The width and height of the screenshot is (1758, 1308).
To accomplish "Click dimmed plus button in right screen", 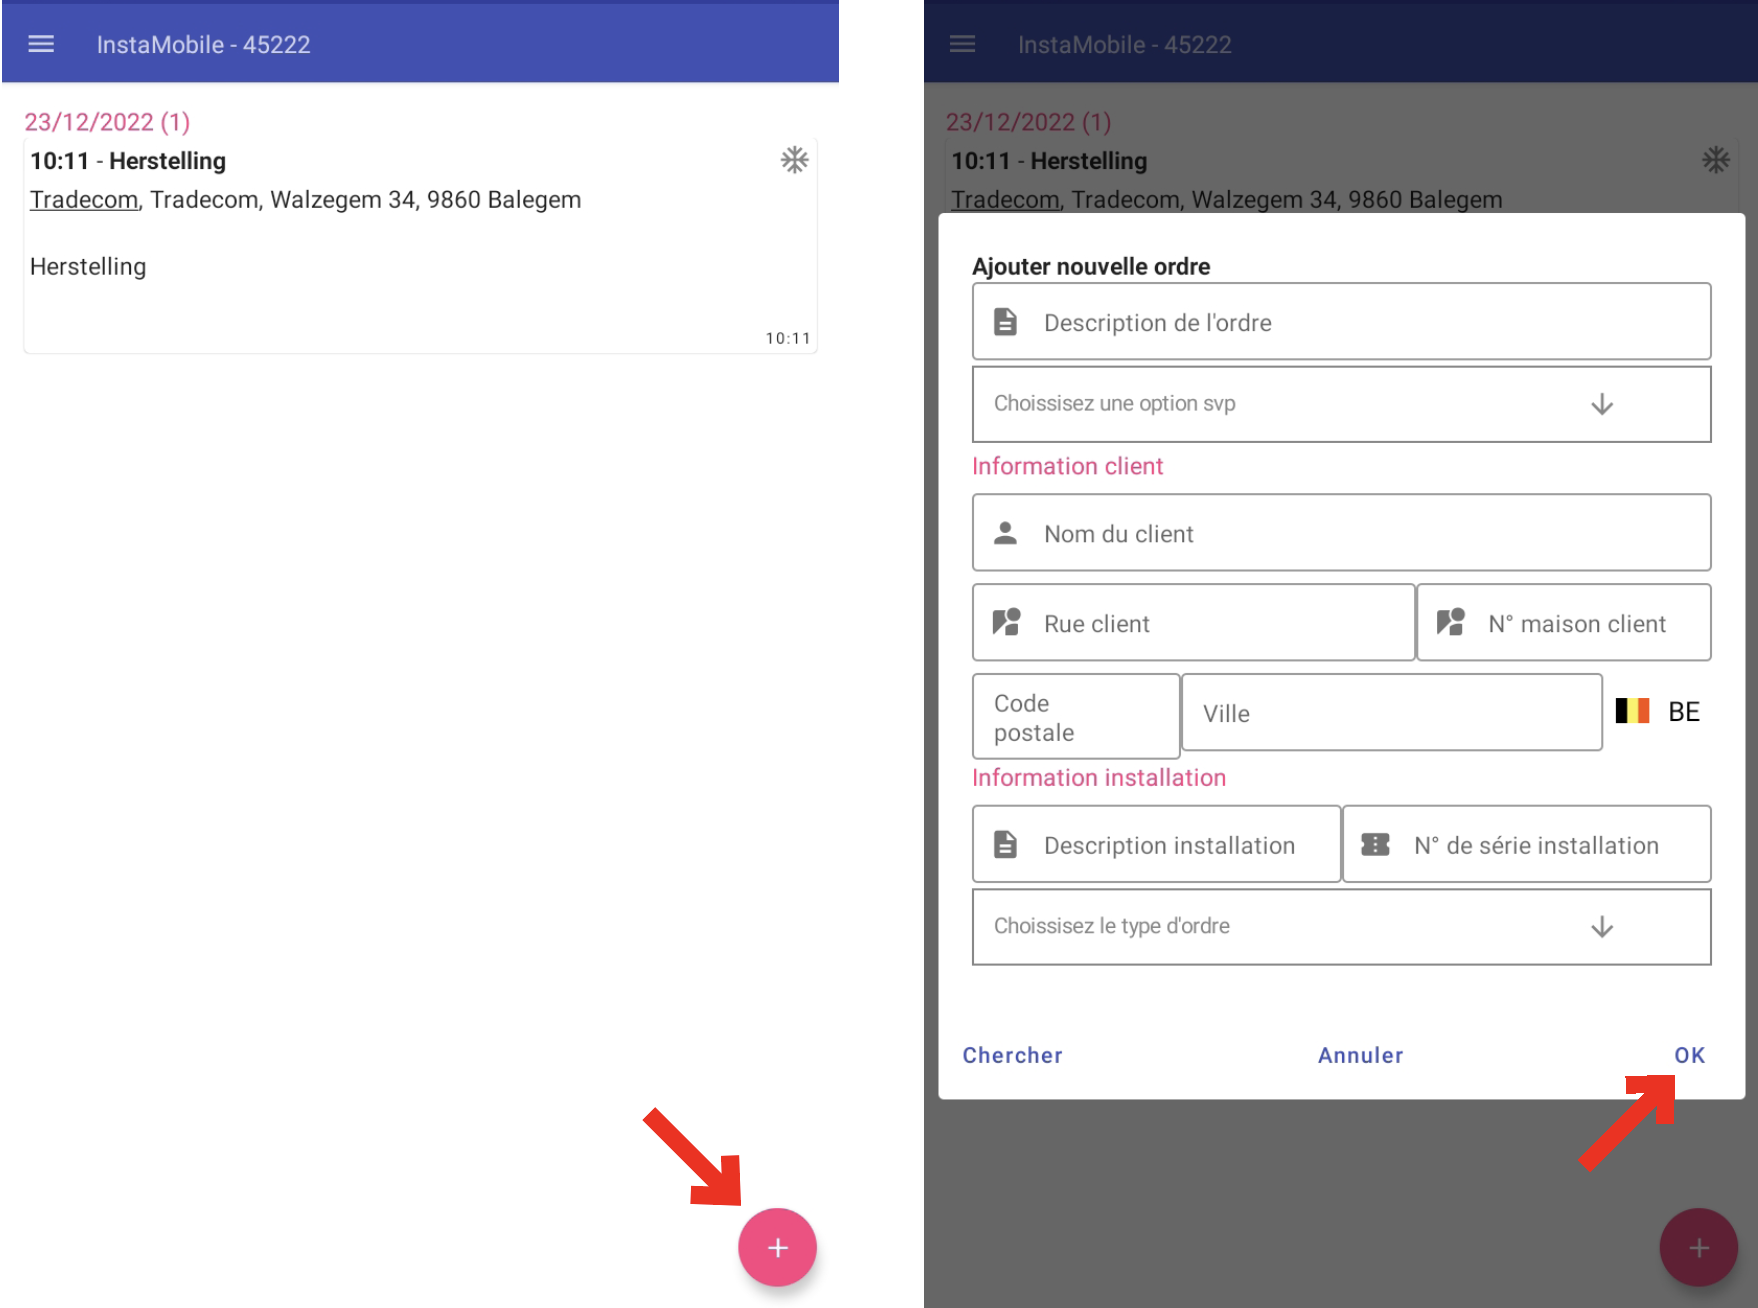I will tap(1698, 1247).
